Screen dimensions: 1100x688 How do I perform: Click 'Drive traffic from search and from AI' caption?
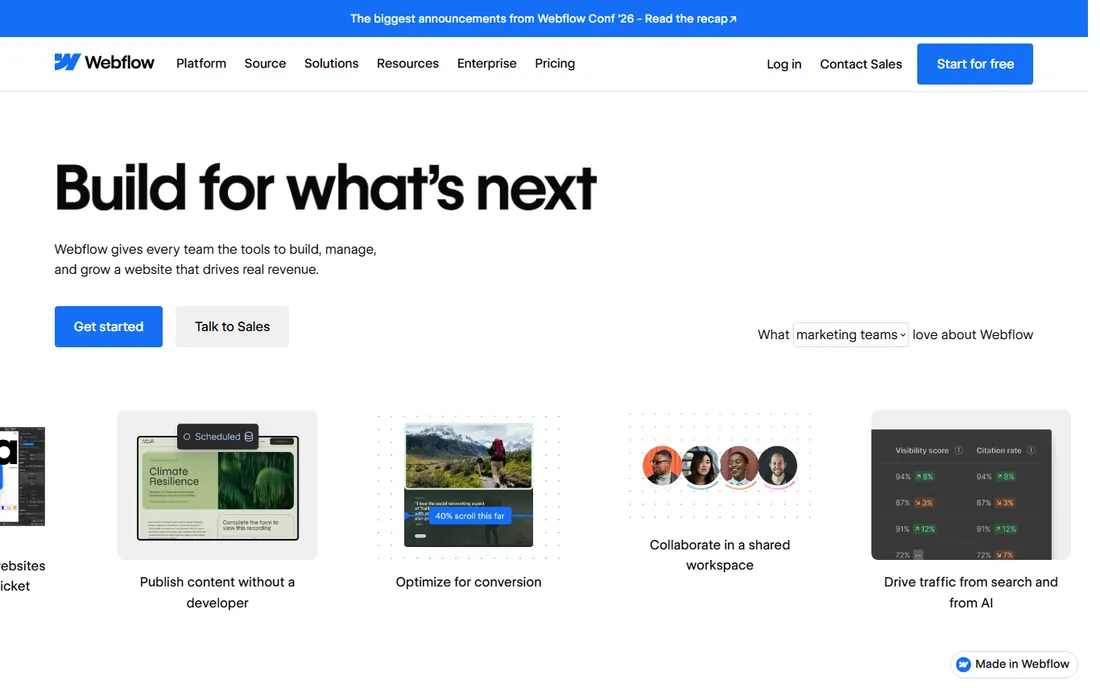(x=971, y=592)
